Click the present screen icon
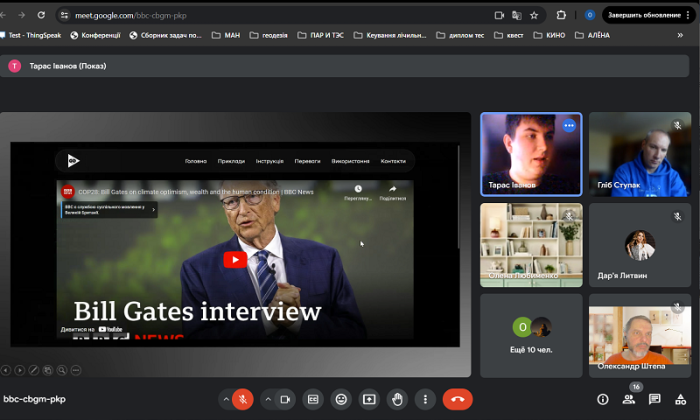Image resolution: width=700 pixels, height=420 pixels. pos(369,399)
